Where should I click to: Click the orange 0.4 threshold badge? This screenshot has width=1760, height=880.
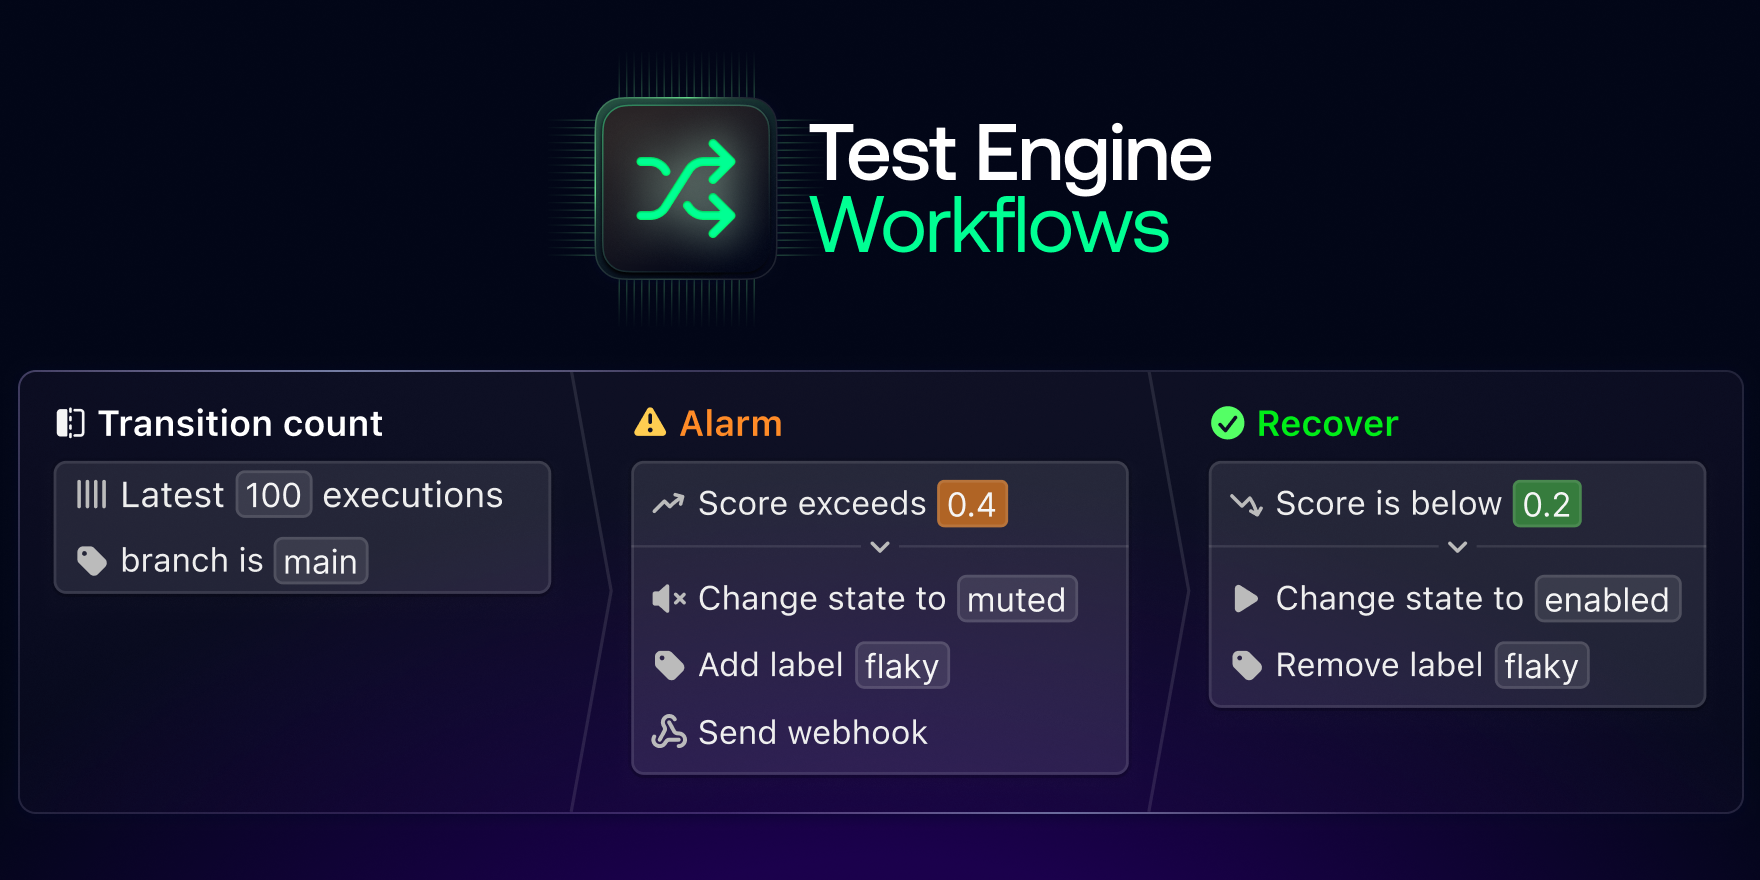coord(971,504)
